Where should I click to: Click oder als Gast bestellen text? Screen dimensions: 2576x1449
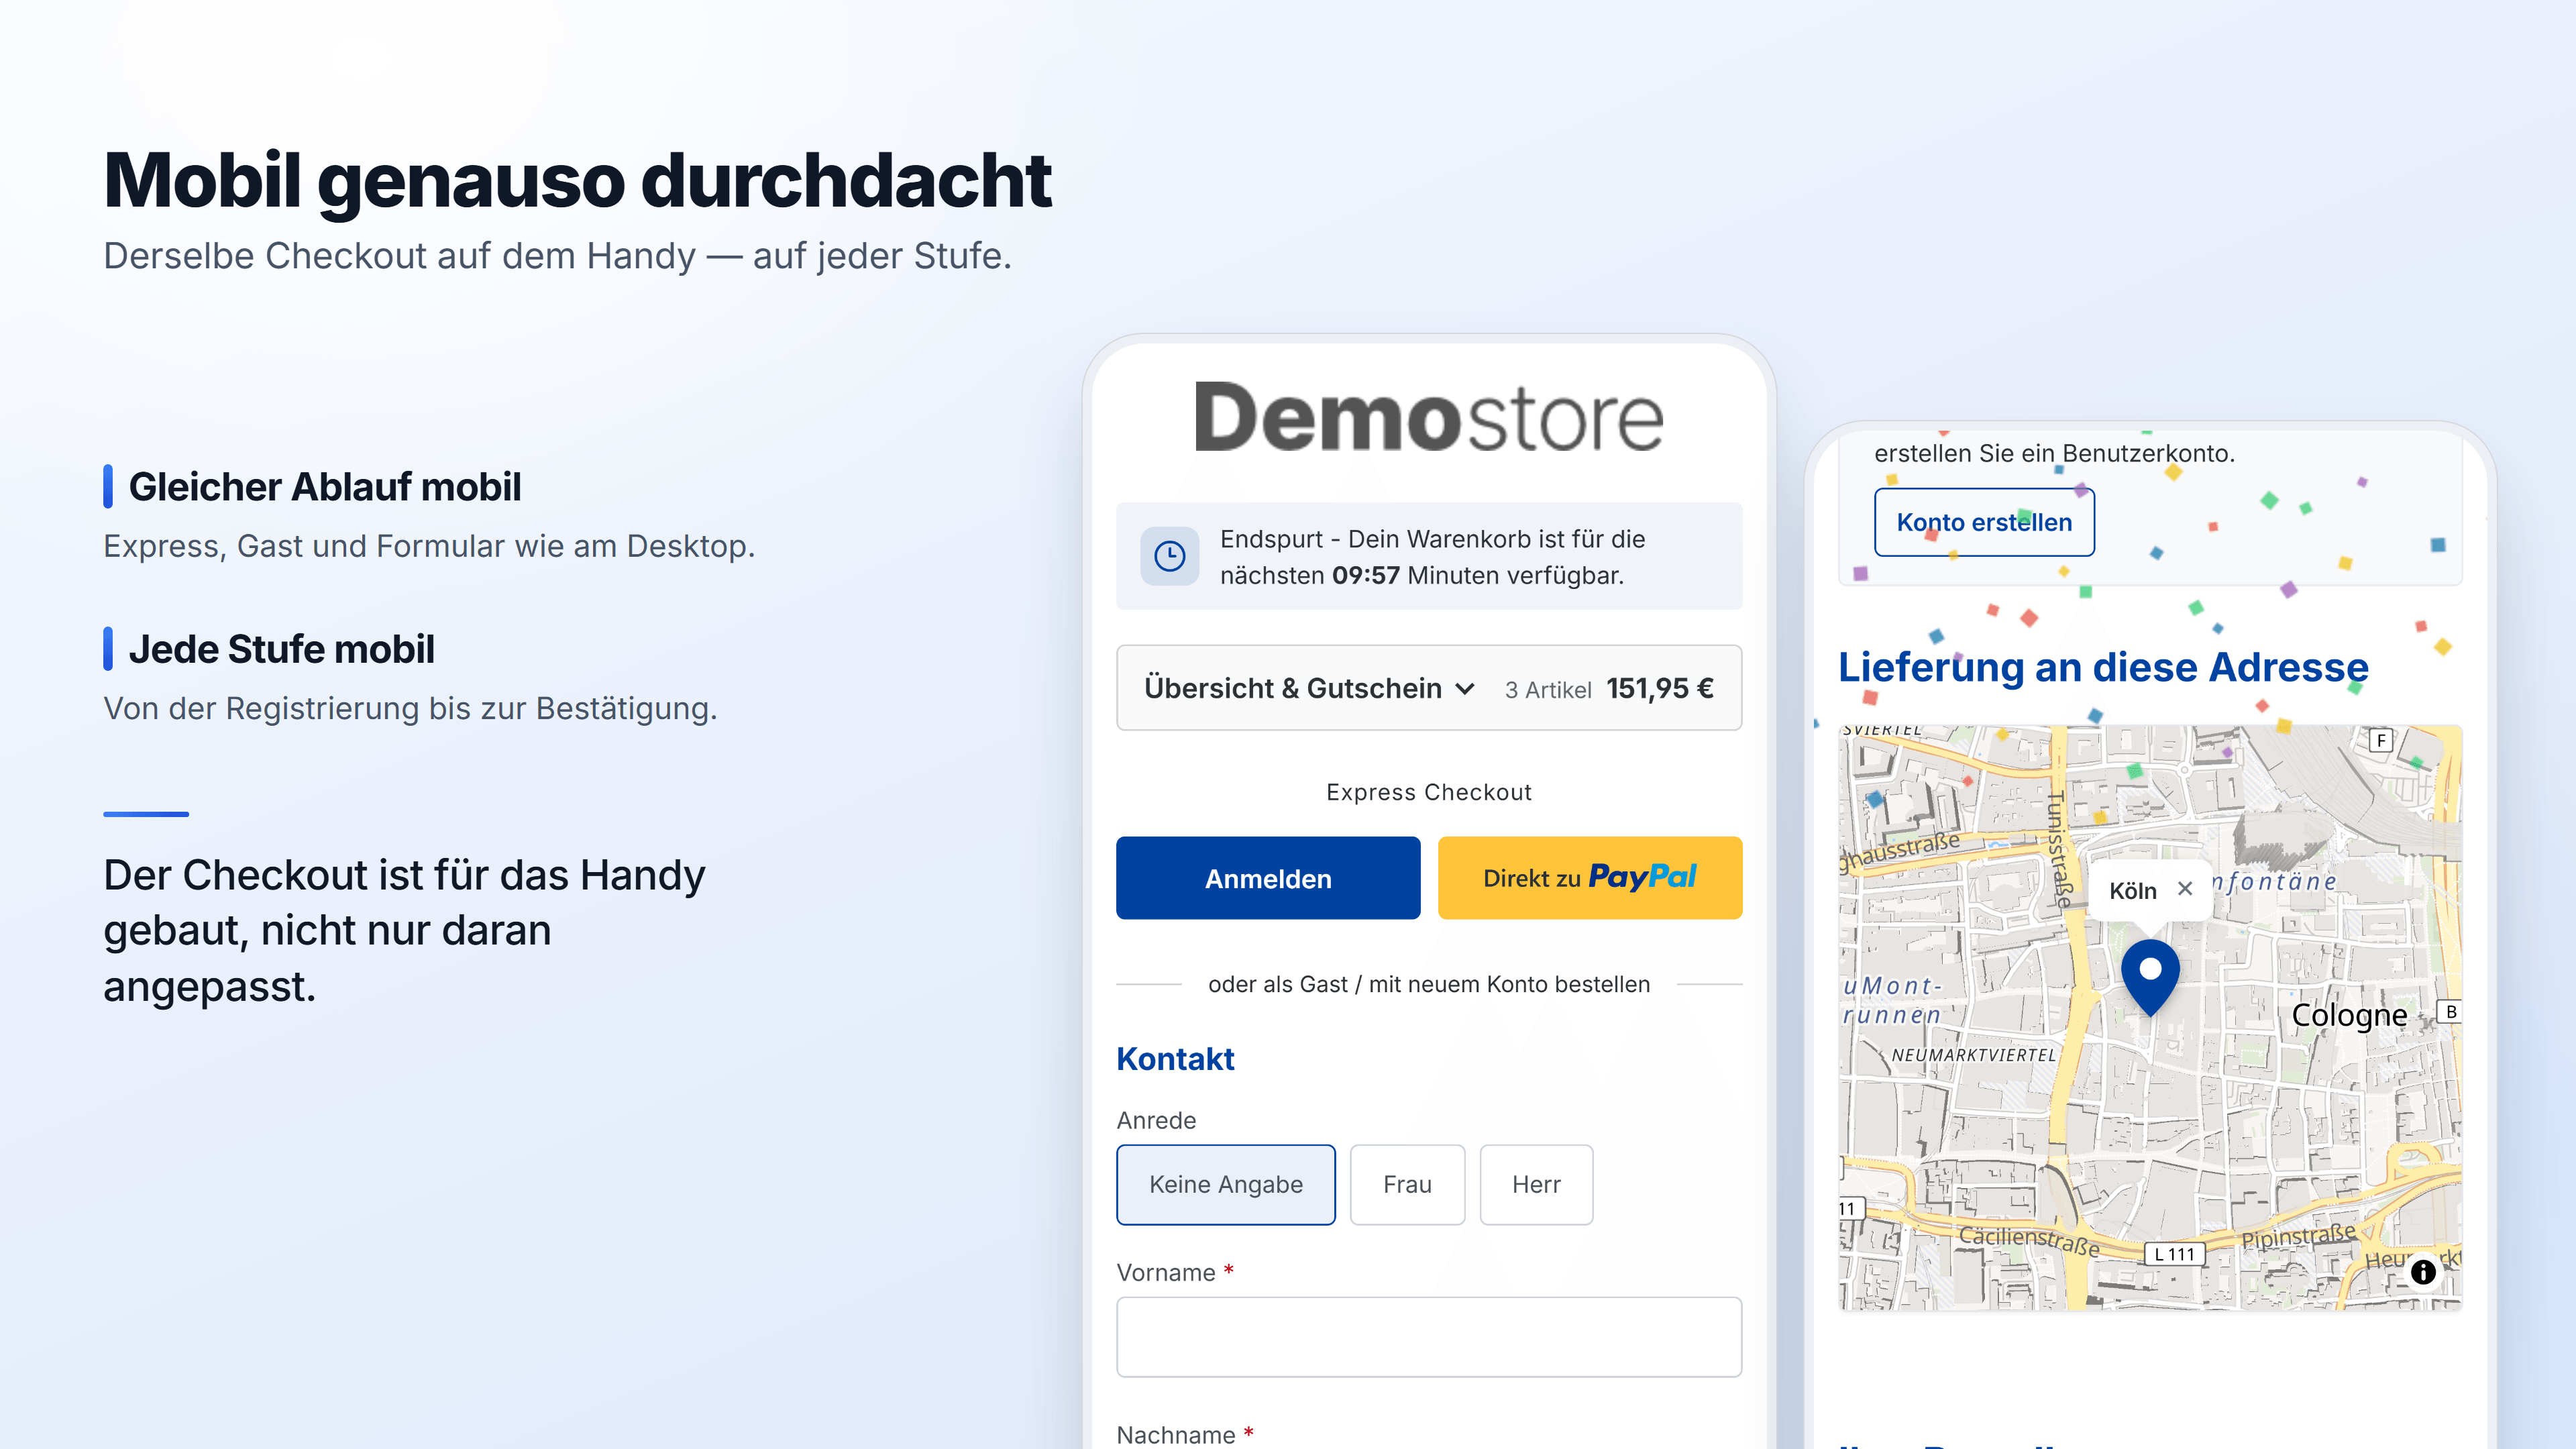(1429, 984)
